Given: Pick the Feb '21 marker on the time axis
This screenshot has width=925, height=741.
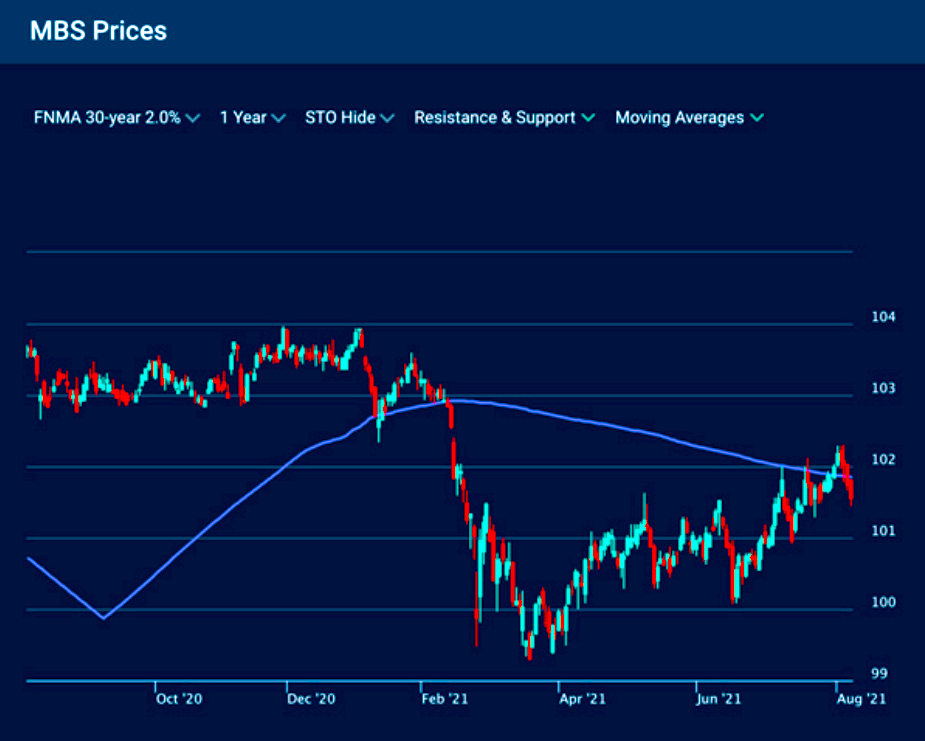Looking at the screenshot, I should point(445,699).
